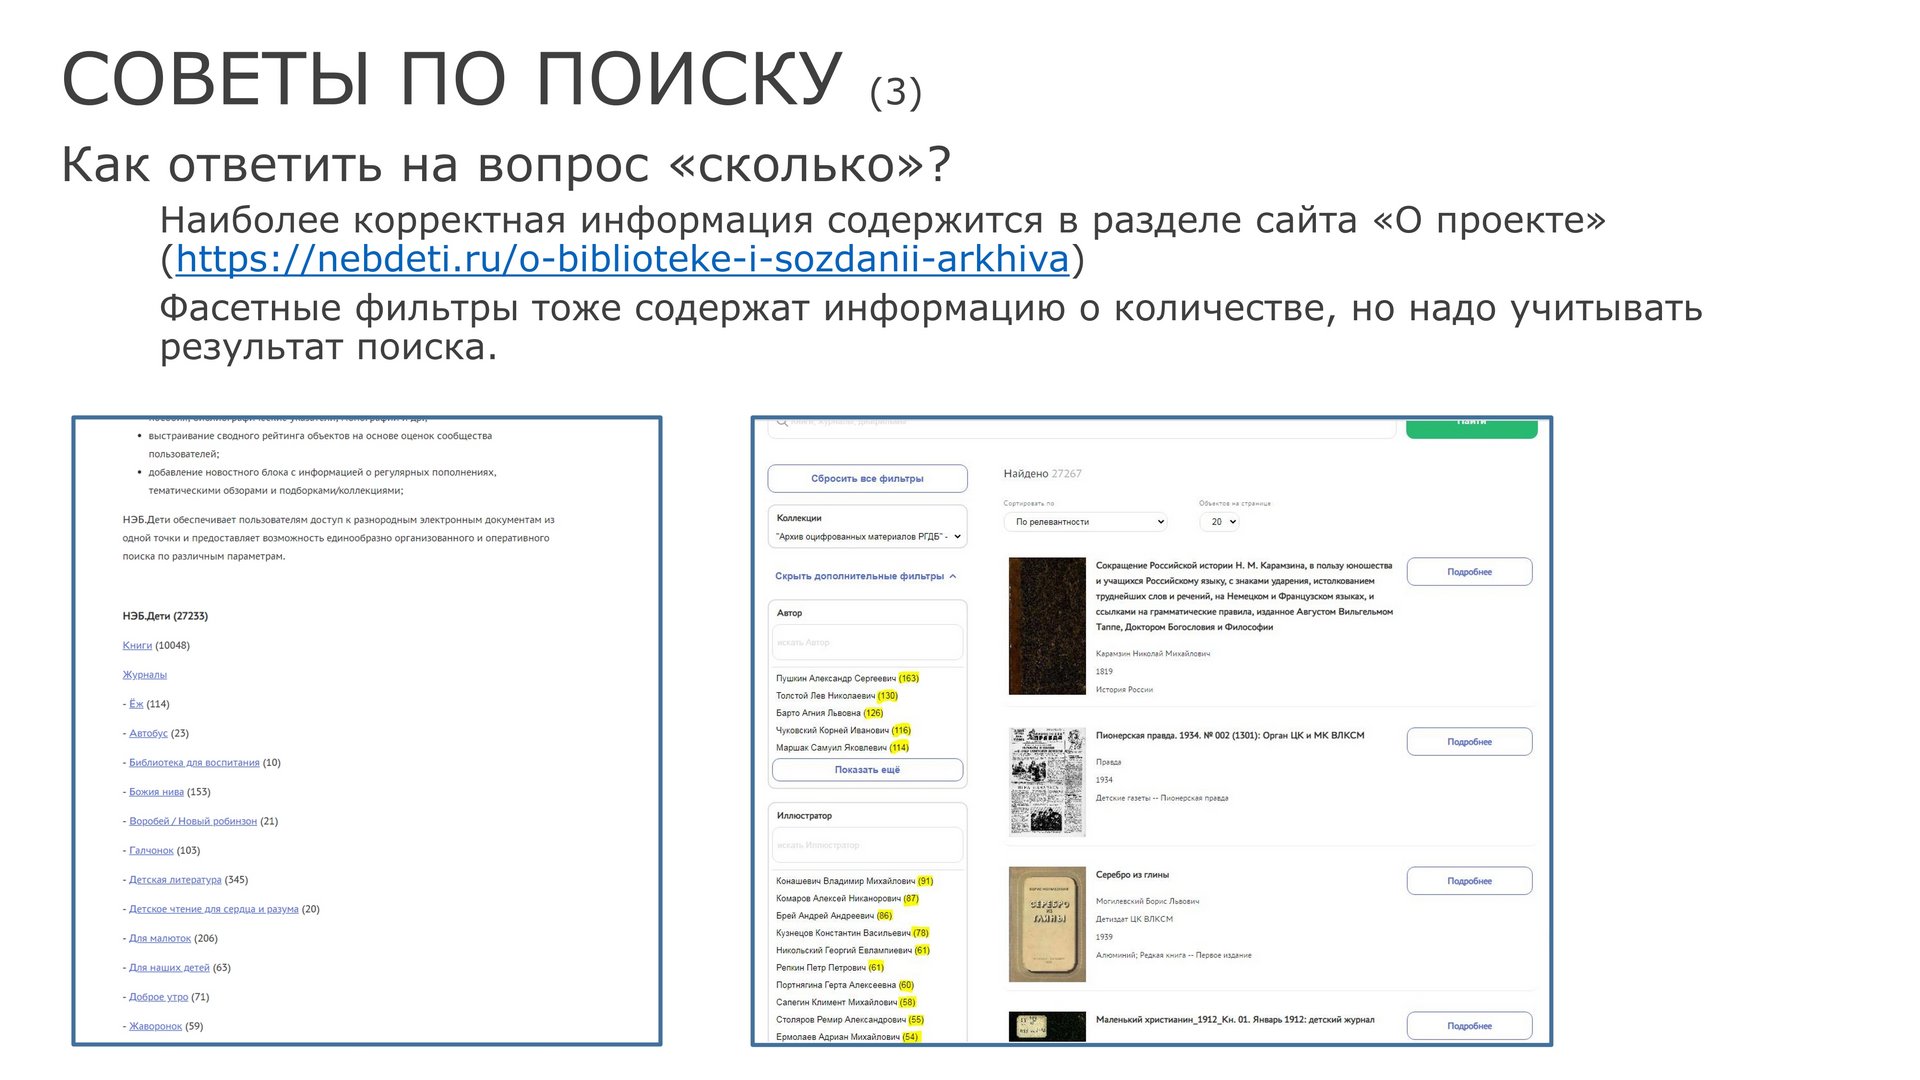The height and width of the screenshot is (1080, 1920).
Task: Select author 'Толстой Лев Николаевич'
Action: tap(837, 696)
